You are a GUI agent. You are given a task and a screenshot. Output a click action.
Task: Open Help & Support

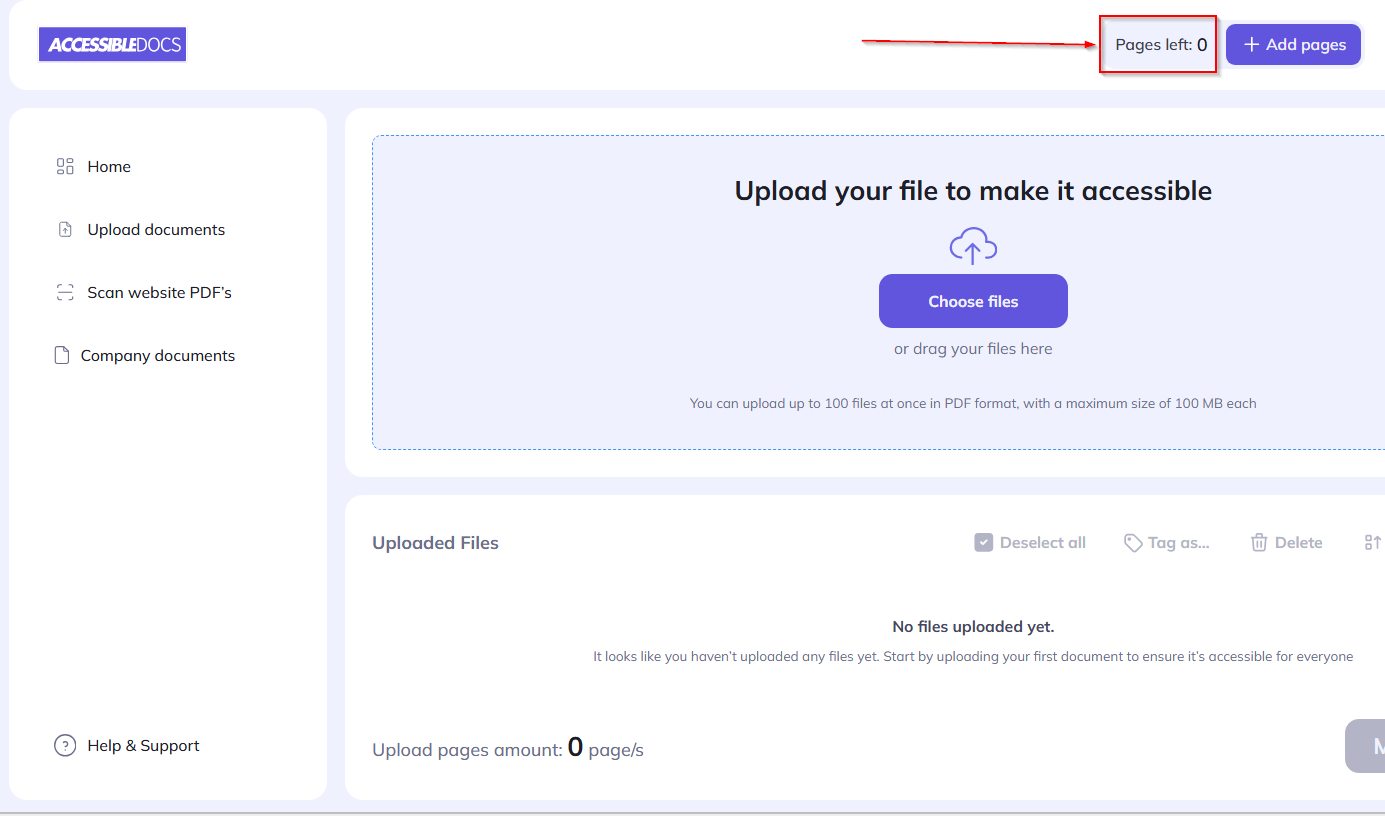[143, 745]
